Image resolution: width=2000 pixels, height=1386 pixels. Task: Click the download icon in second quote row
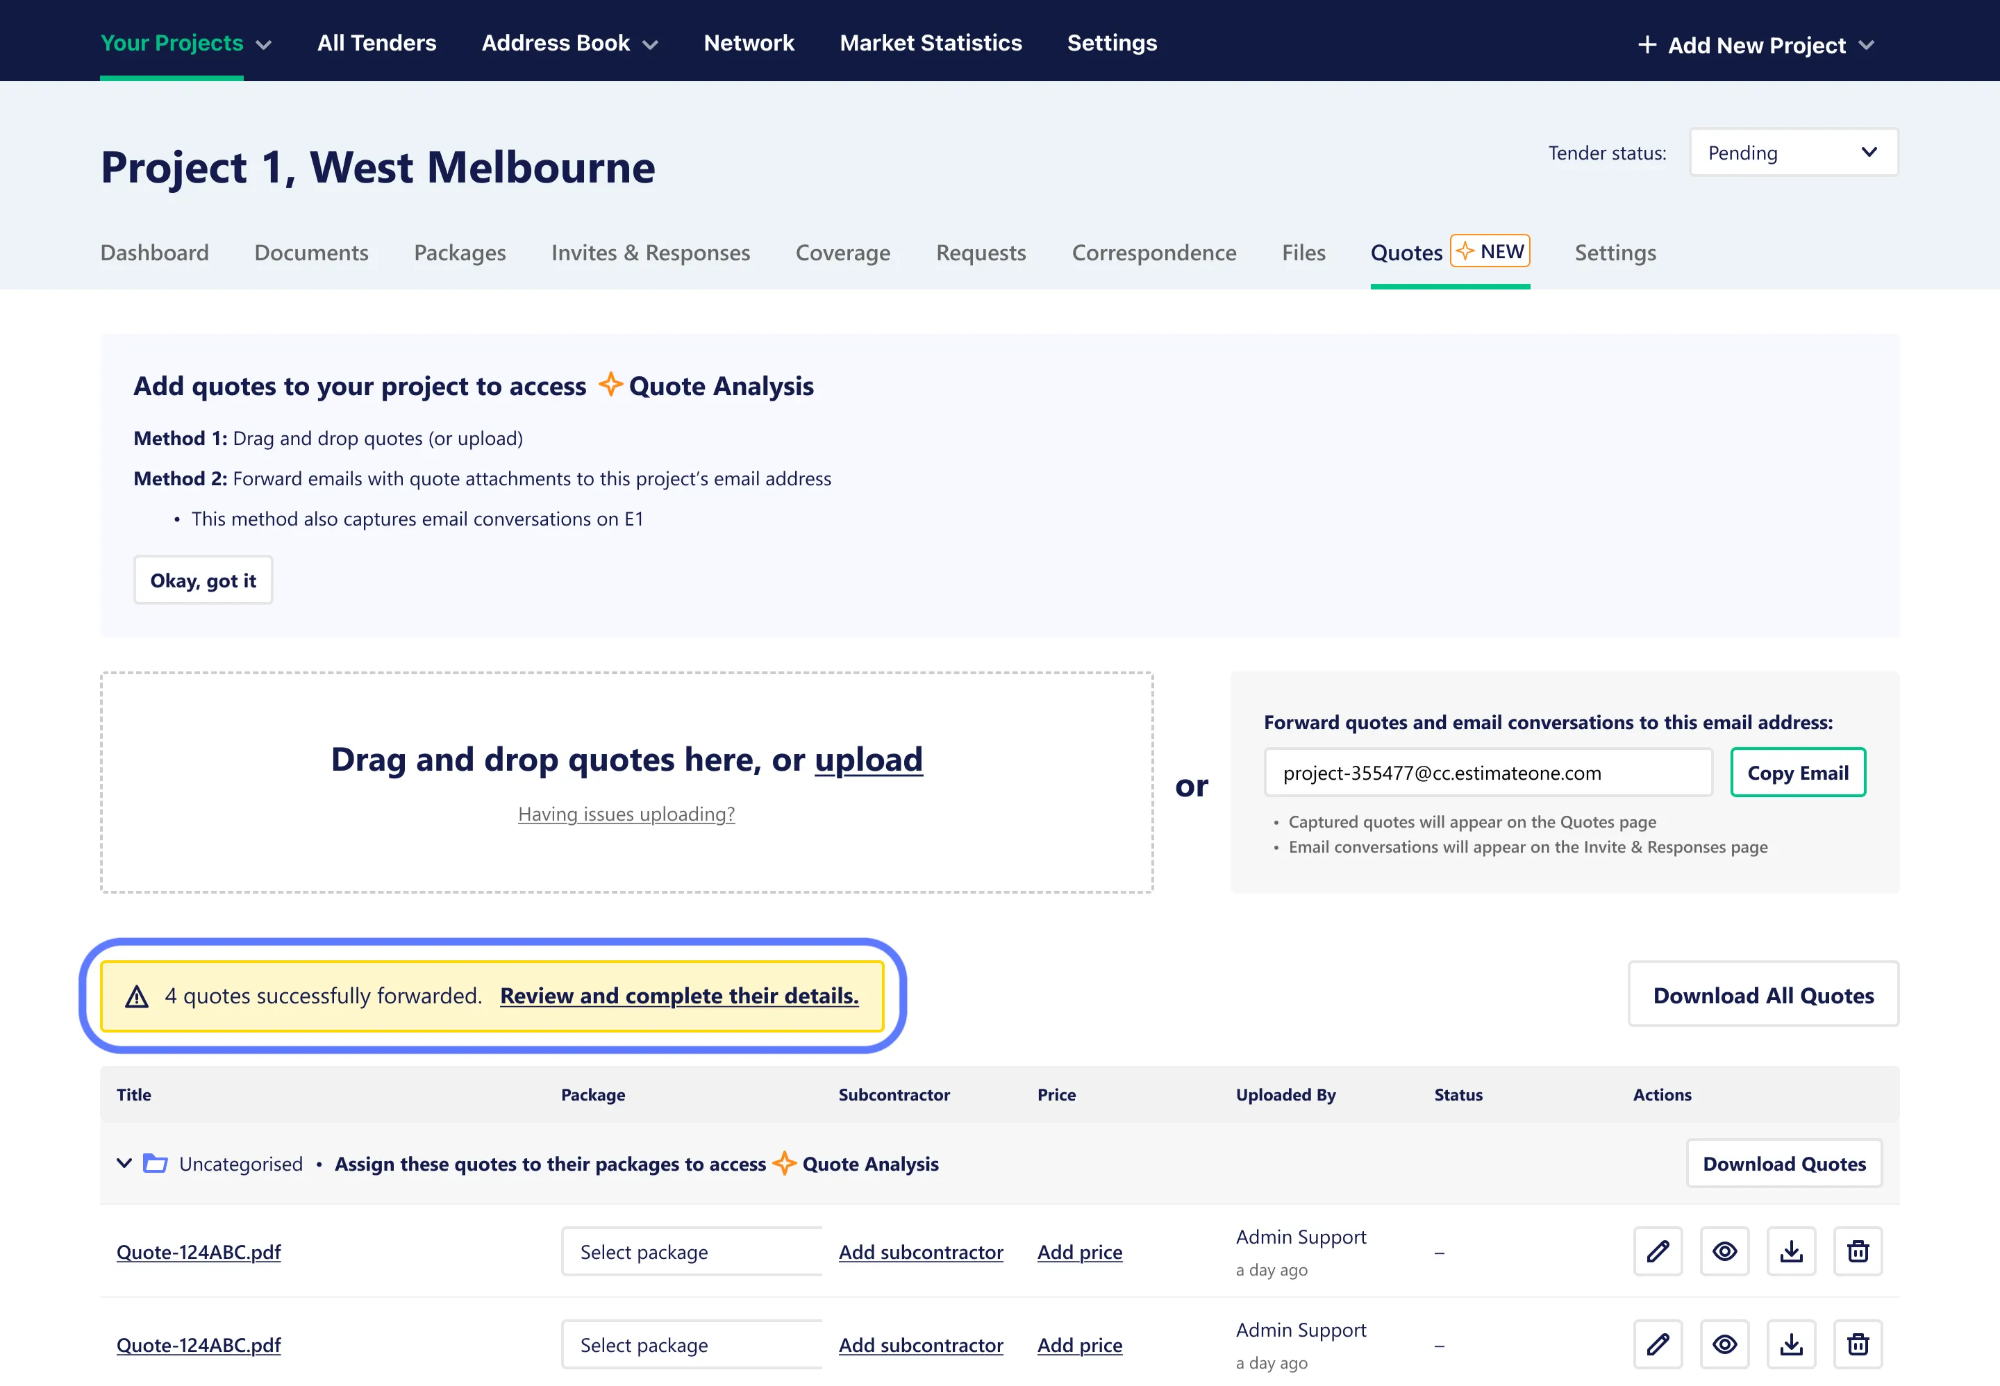coord(1791,1344)
